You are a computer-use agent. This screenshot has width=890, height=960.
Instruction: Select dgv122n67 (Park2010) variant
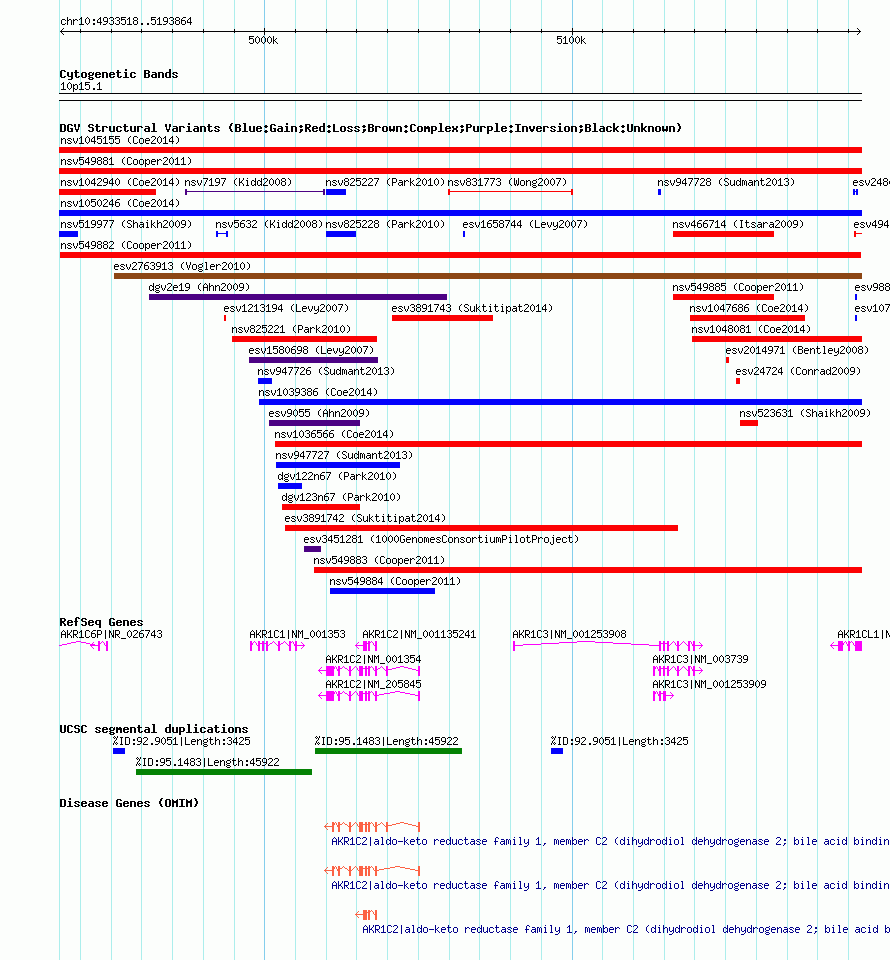[x=290, y=486]
